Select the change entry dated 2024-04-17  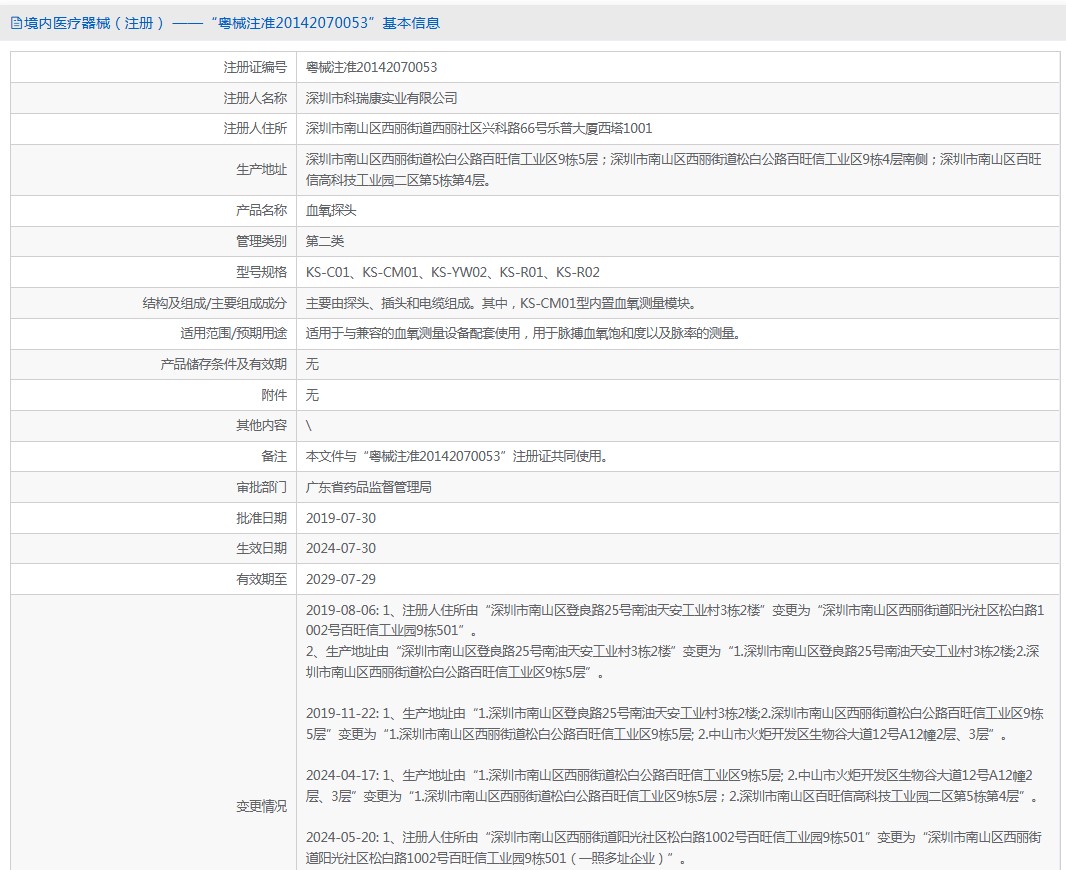tap(672, 786)
